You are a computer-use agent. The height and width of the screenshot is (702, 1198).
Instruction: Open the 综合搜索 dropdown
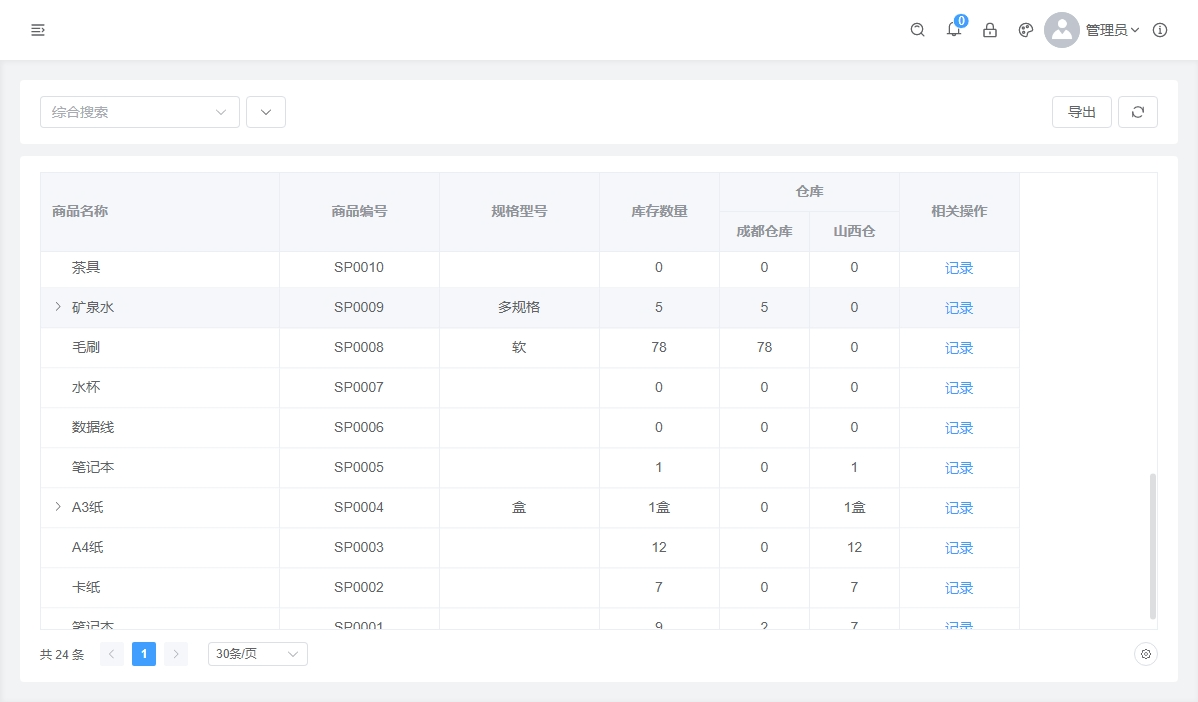point(140,112)
